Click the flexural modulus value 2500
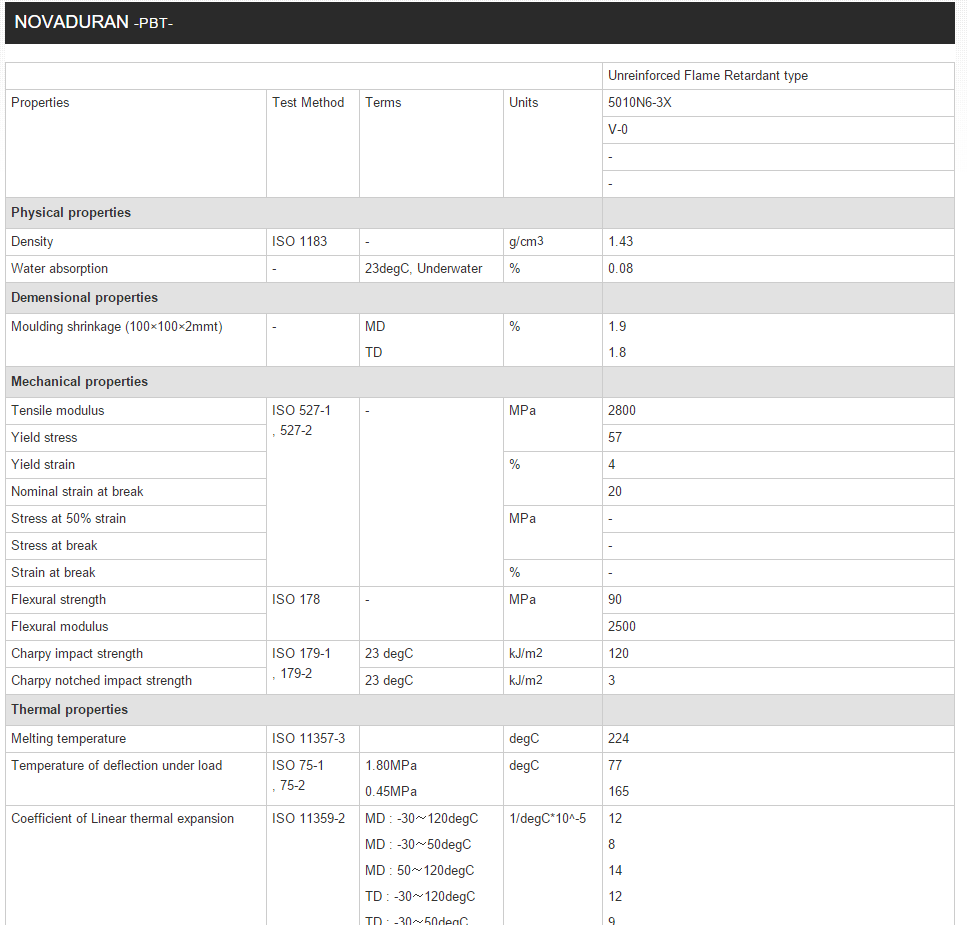The image size is (967, 925). click(x=622, y=627)
